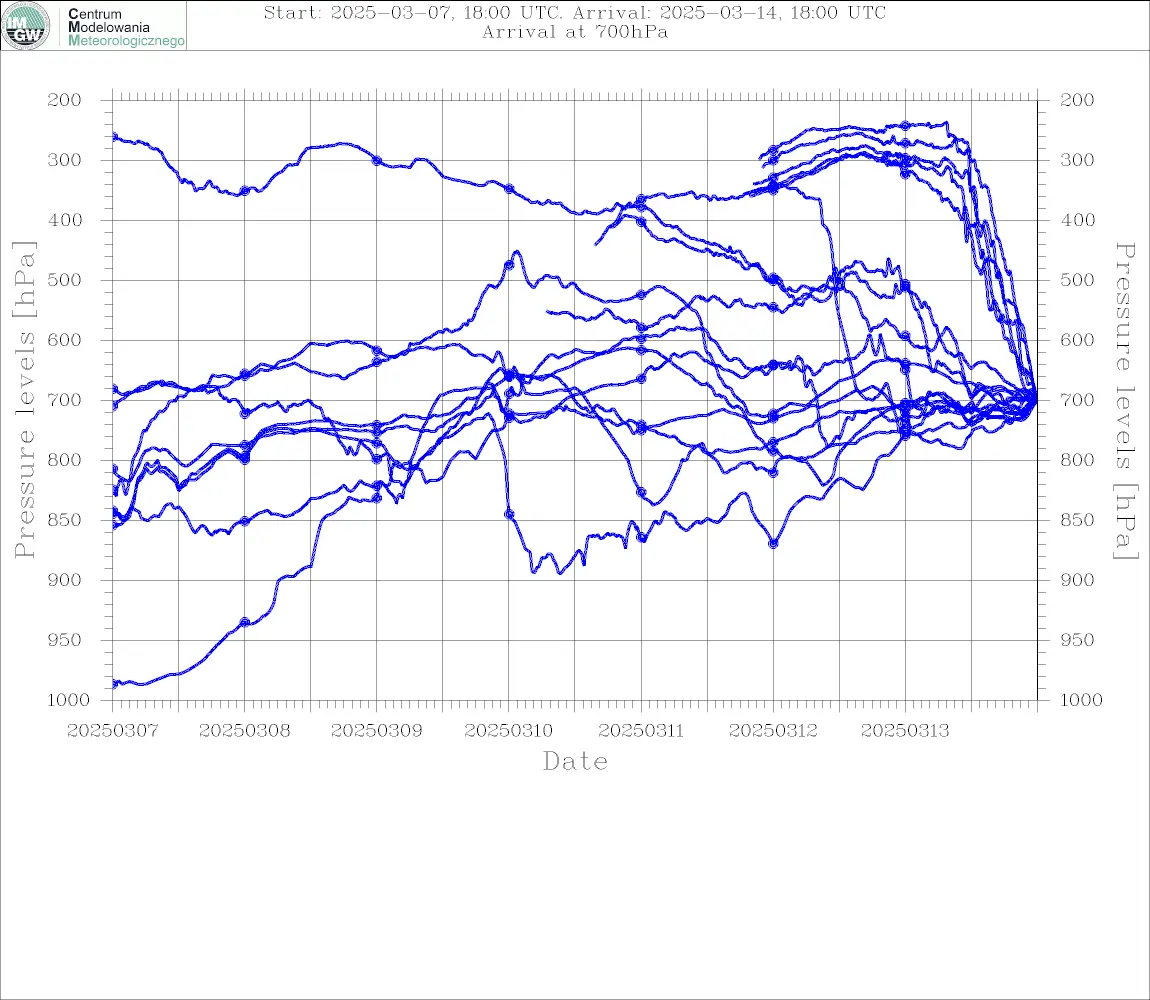This screenshot has height=1000, width=1150.
Task: Click the 'Date' x-axis title
Action: (575, 762)
